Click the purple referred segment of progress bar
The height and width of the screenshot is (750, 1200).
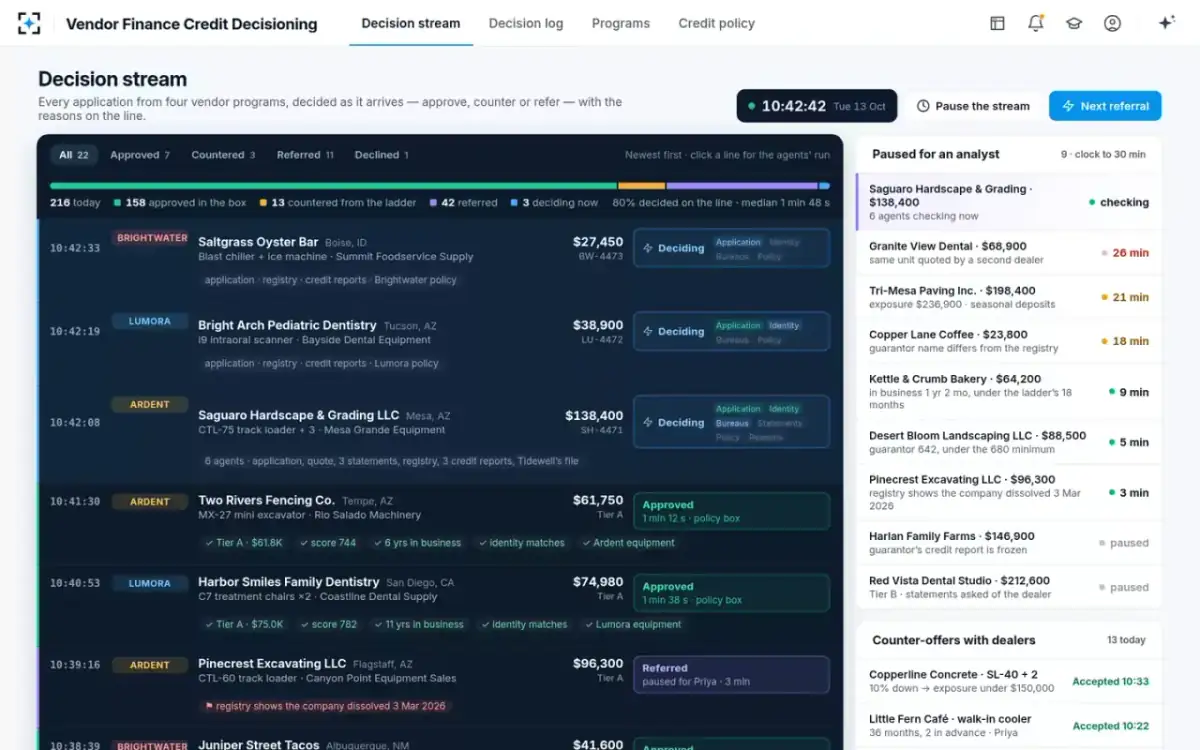coord(742,186)
